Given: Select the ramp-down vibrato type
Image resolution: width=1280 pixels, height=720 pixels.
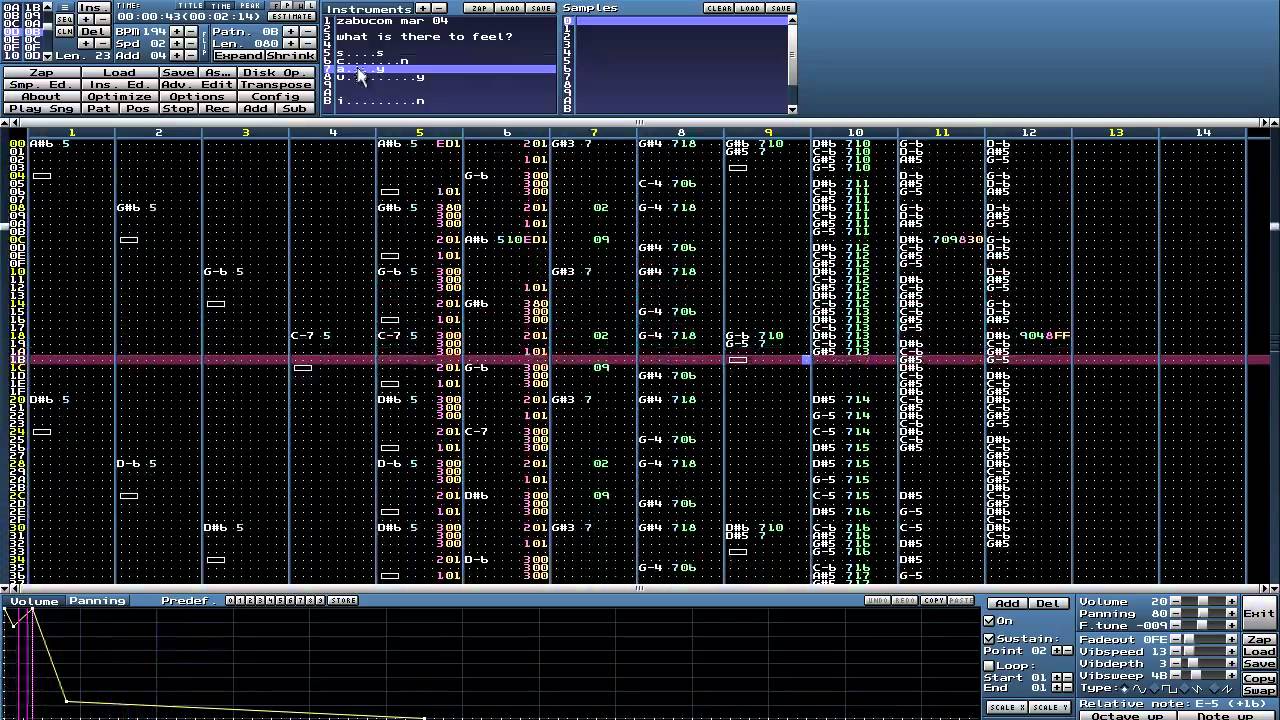Looking at the screenshot, I should point(1192,689).
